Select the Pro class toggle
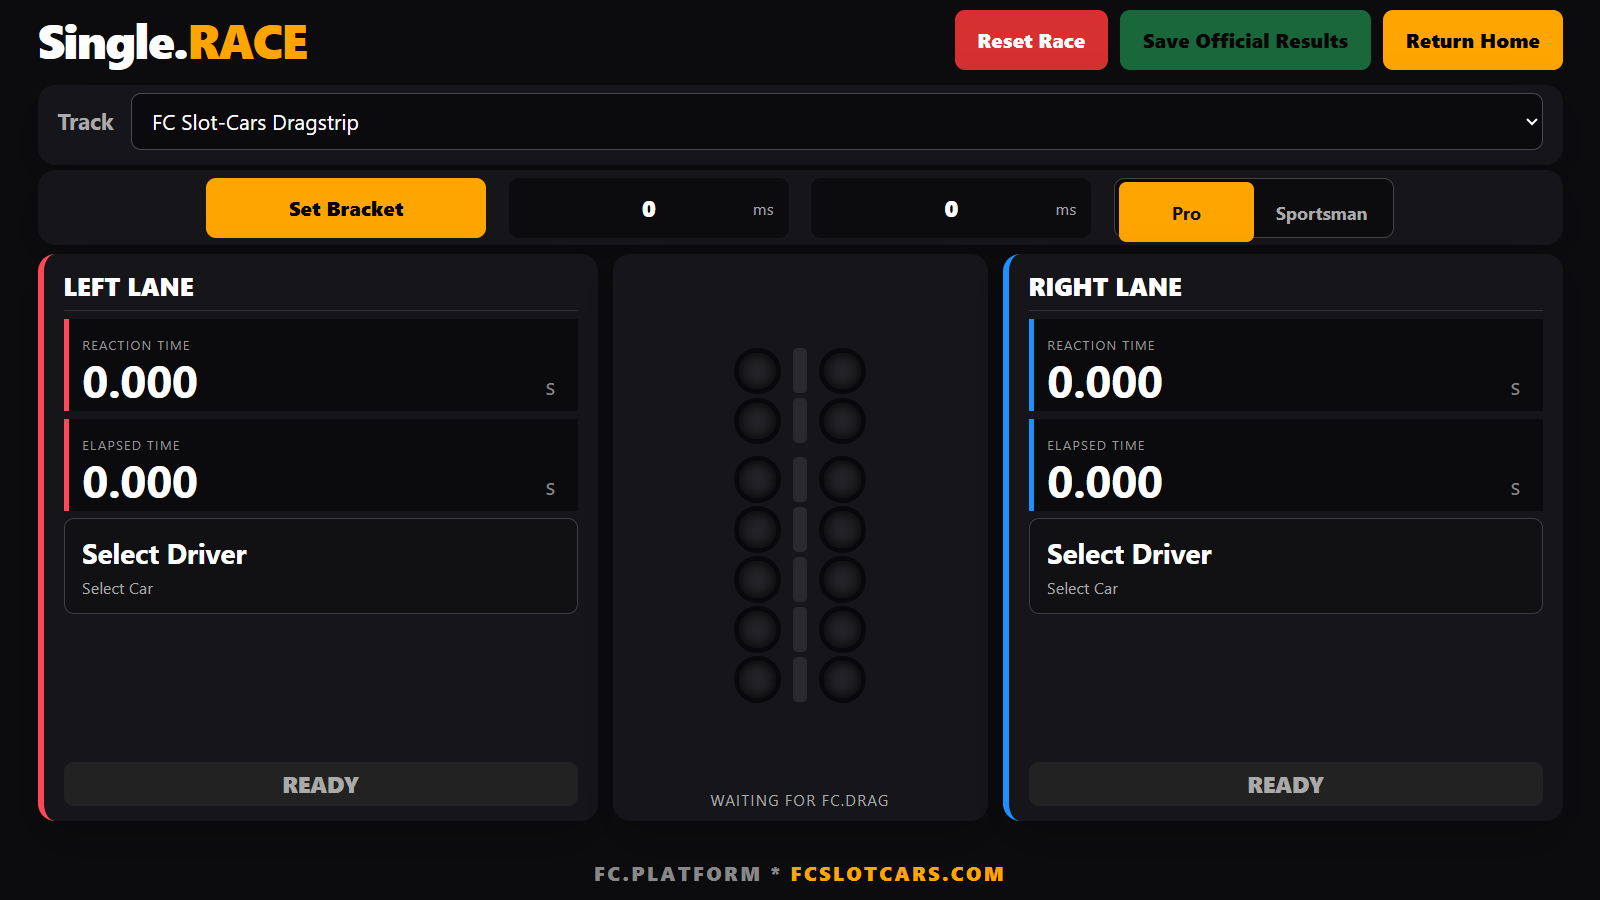The width and height of the screenshot is (1600, 900). pos(1186,212)
